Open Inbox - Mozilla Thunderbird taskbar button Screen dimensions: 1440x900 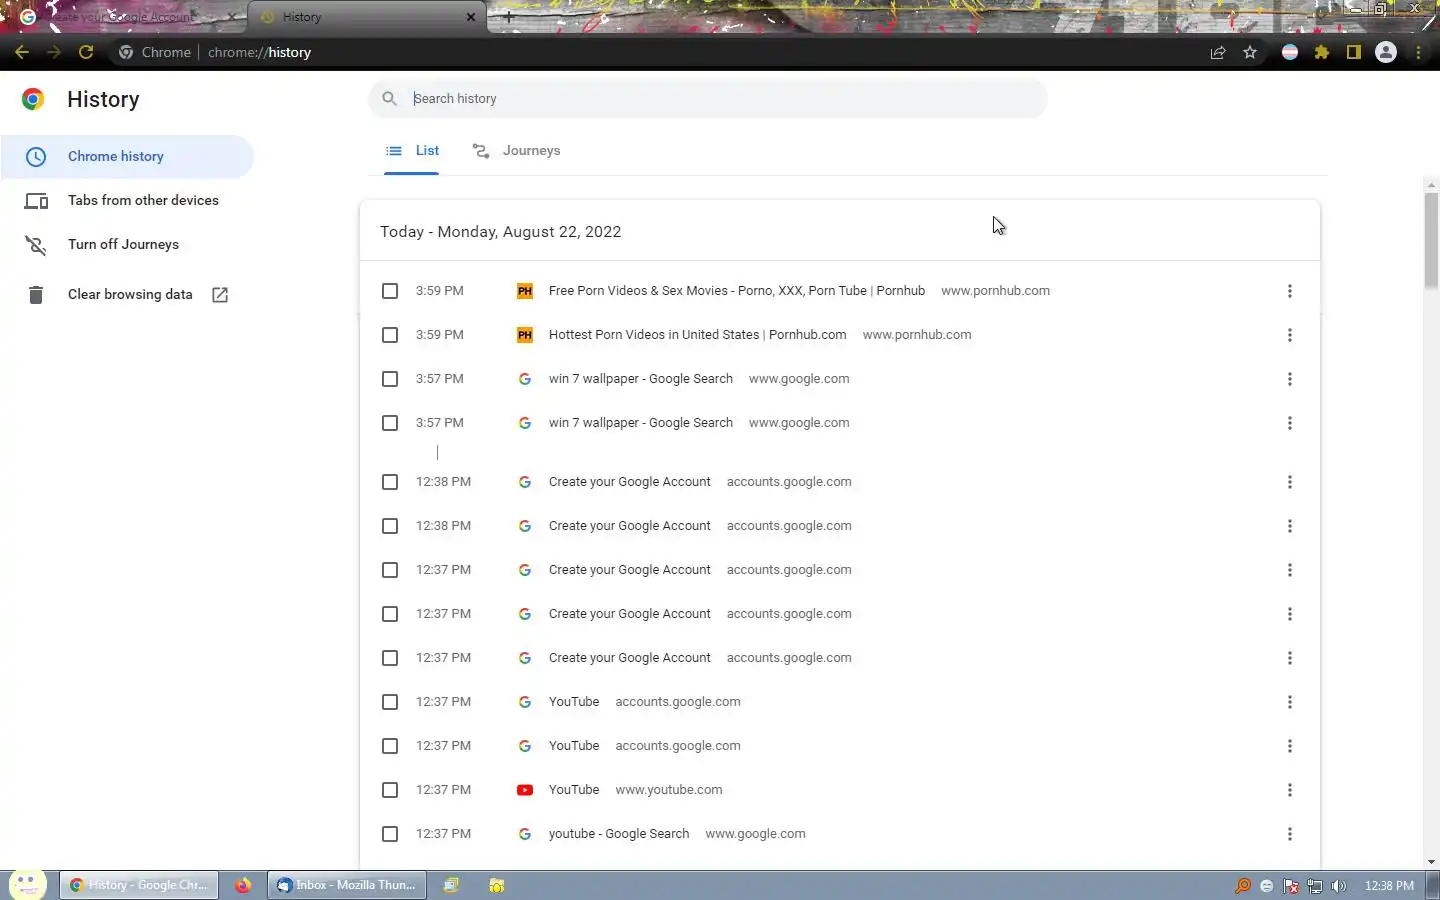tap(347, 885)
